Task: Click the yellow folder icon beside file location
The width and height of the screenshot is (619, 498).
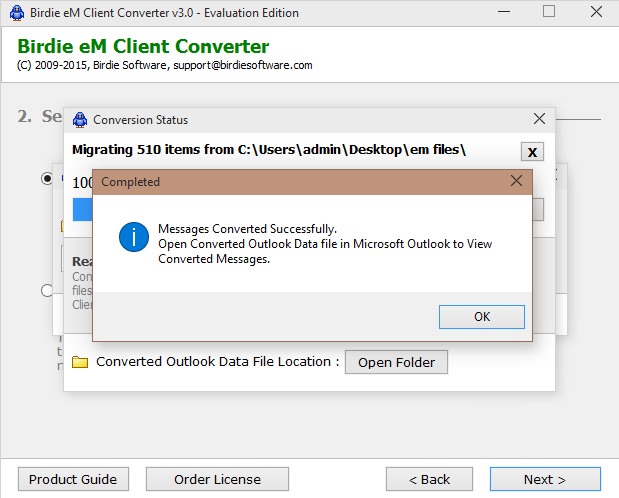Action: [x=80, y=362]
